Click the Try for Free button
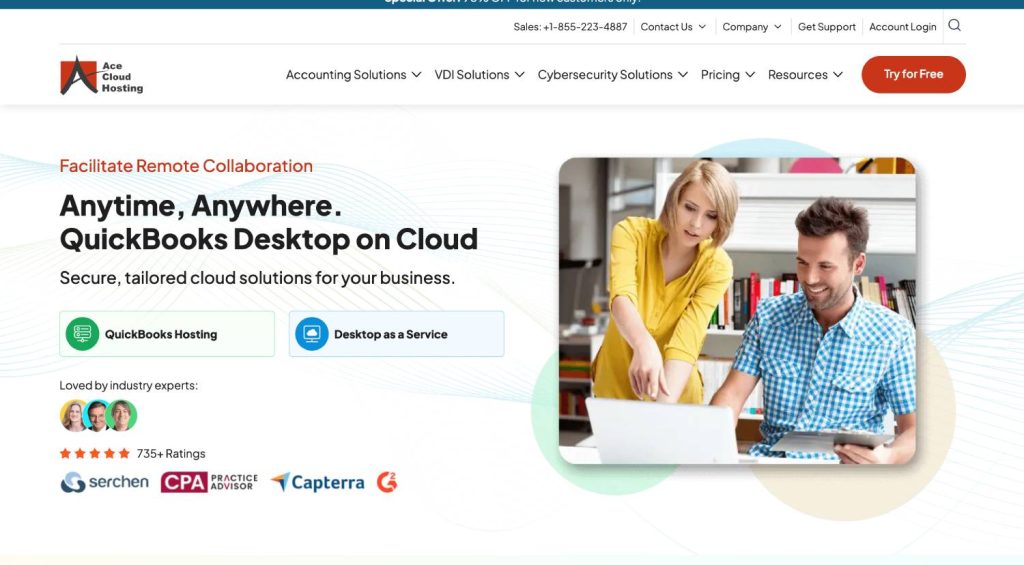The height and width of the screenshot is (565, 1024). point(913,74)
